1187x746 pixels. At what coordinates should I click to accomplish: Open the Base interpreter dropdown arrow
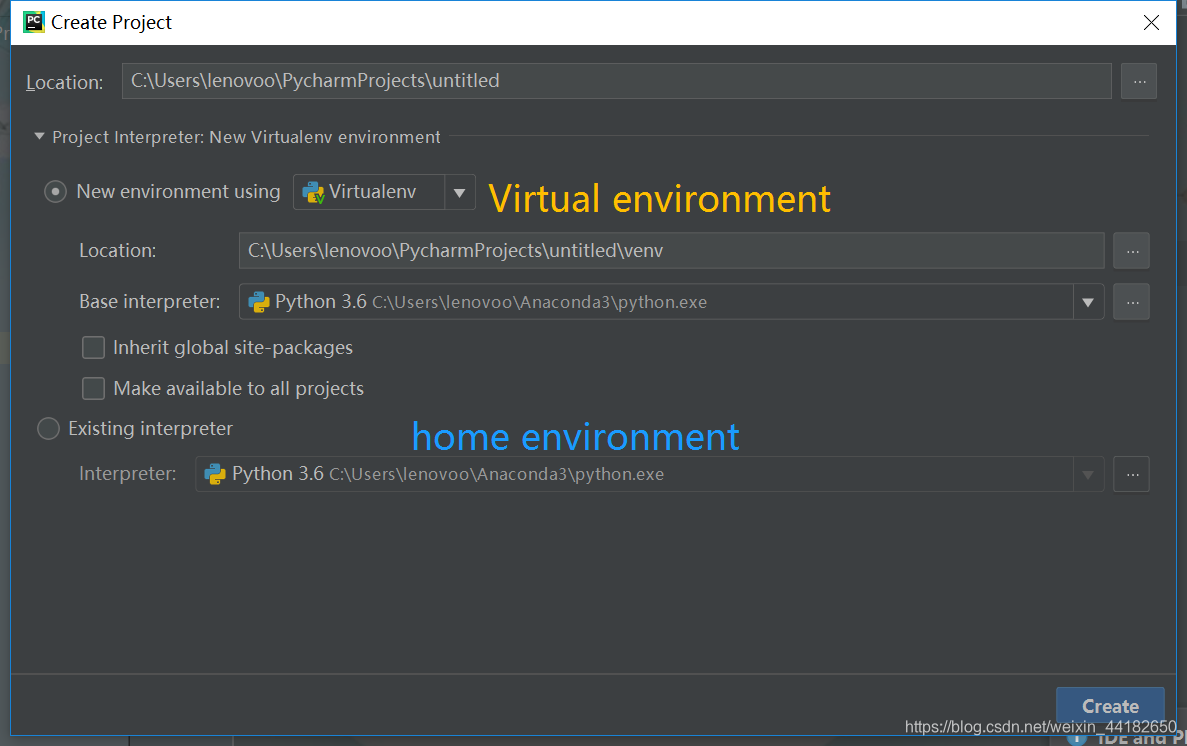coord(1088,302)
